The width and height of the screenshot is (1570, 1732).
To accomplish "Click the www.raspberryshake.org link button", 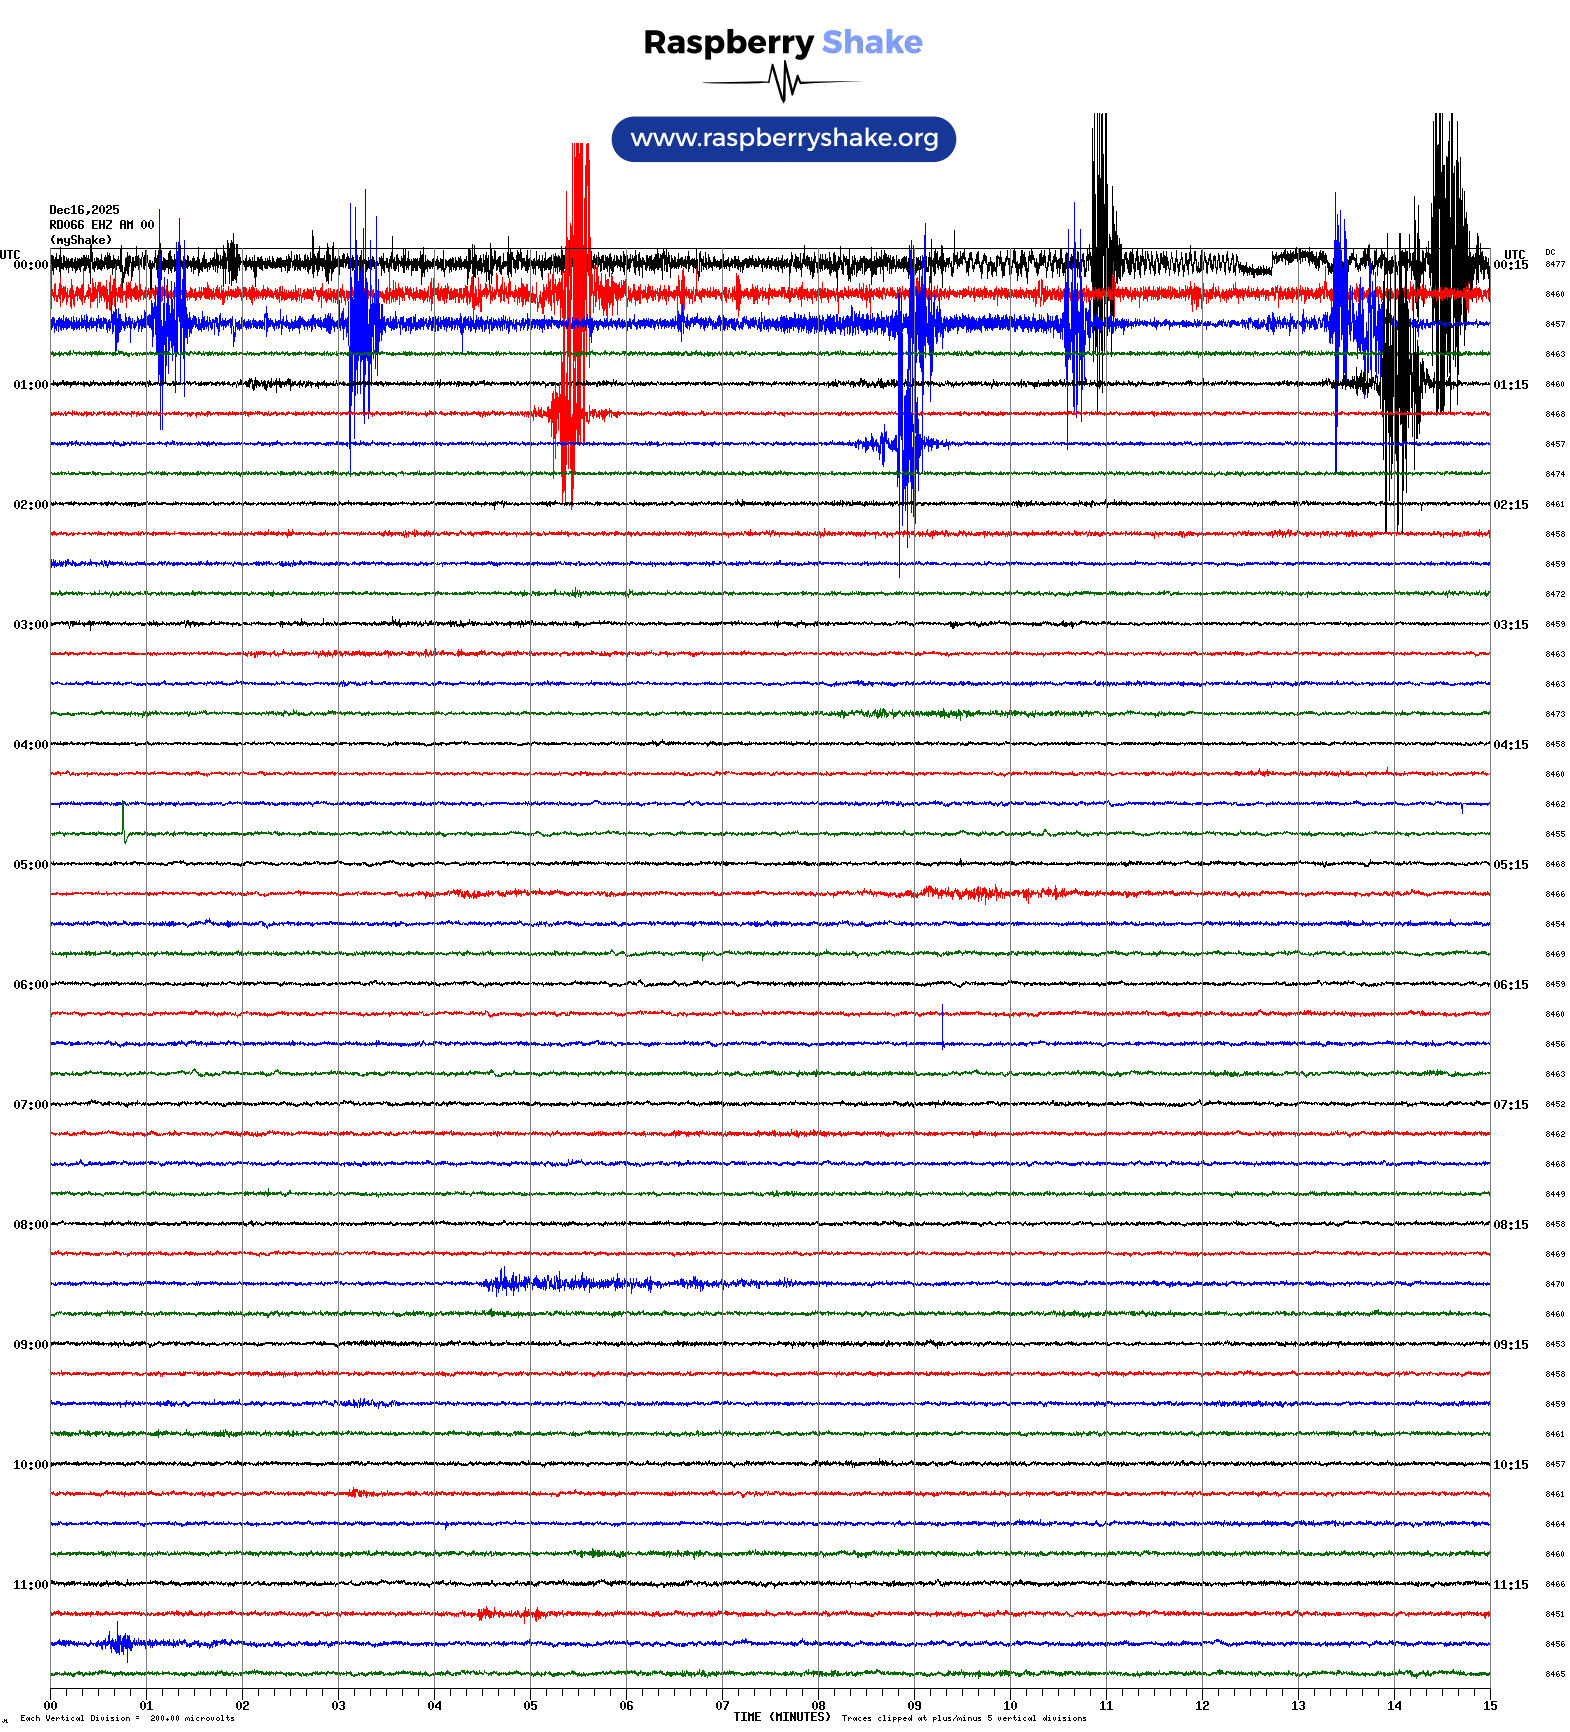I will (783, 139).
